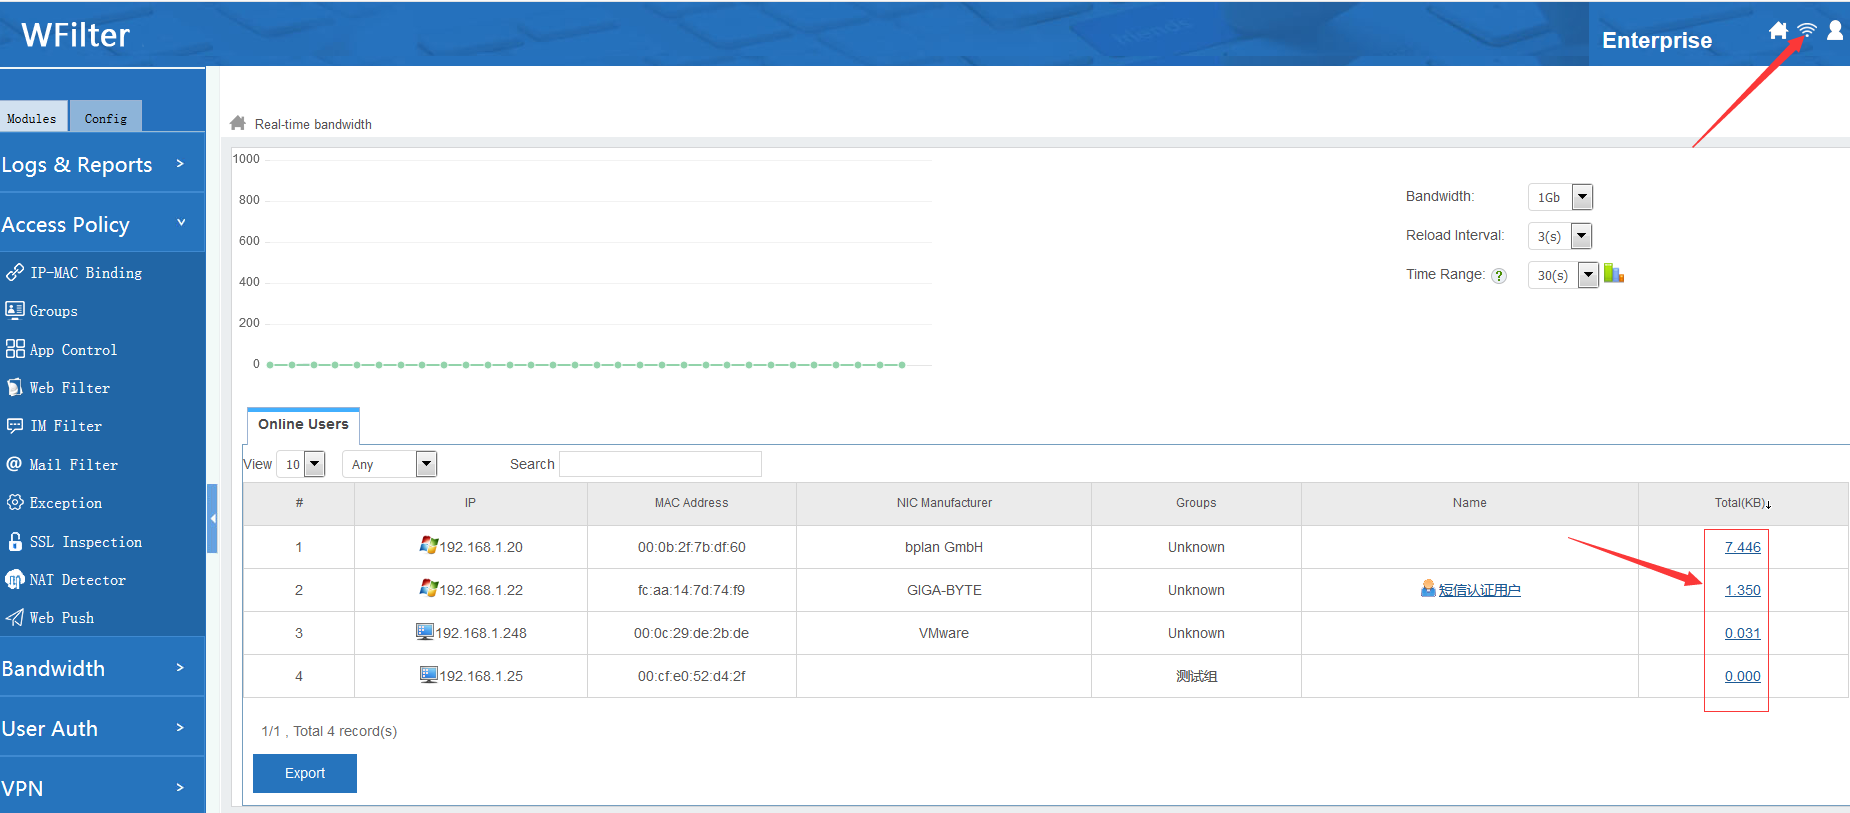This screenshot has width=1850, height=813.
Task: Select the bplan GmbH cell
Action: tap(944, 547)
